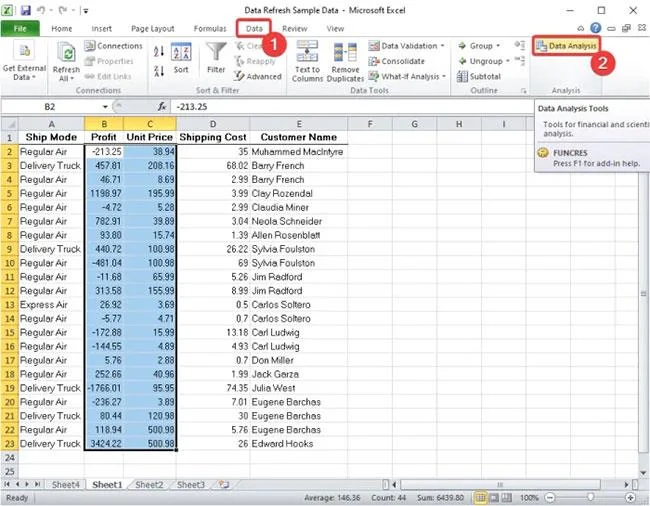Open Data Analysis tools
The height and width of the screenshot is (506, 650).
[567, 46]
